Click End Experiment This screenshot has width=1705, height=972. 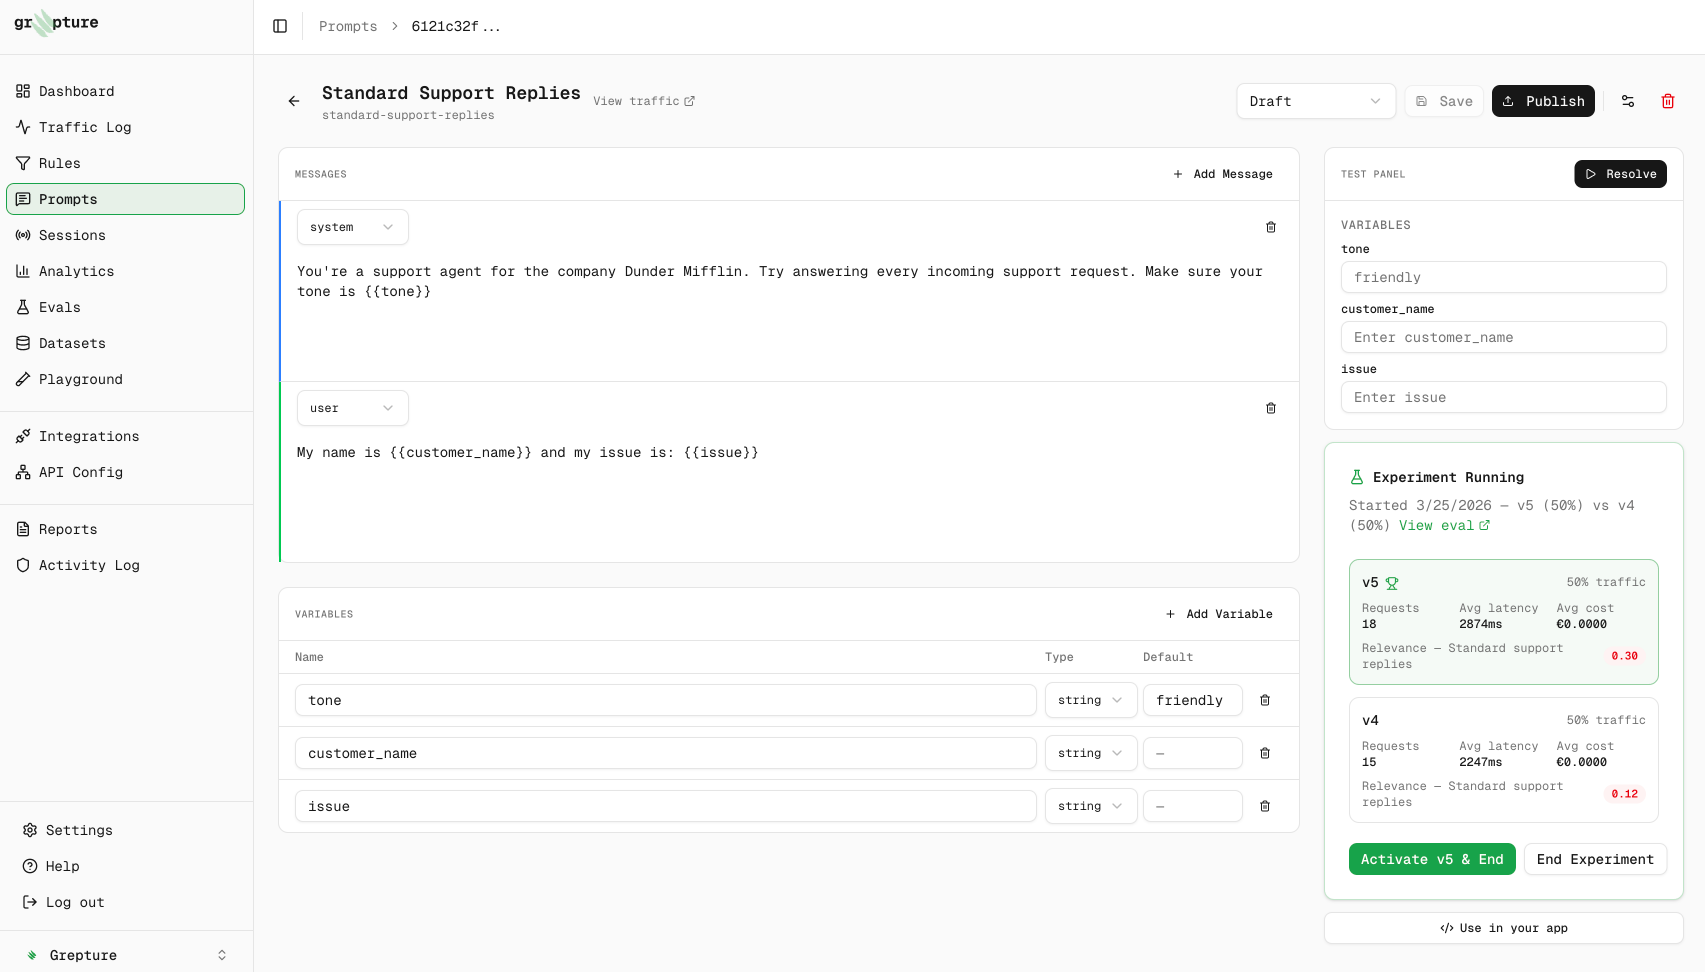pos(1595,859)
